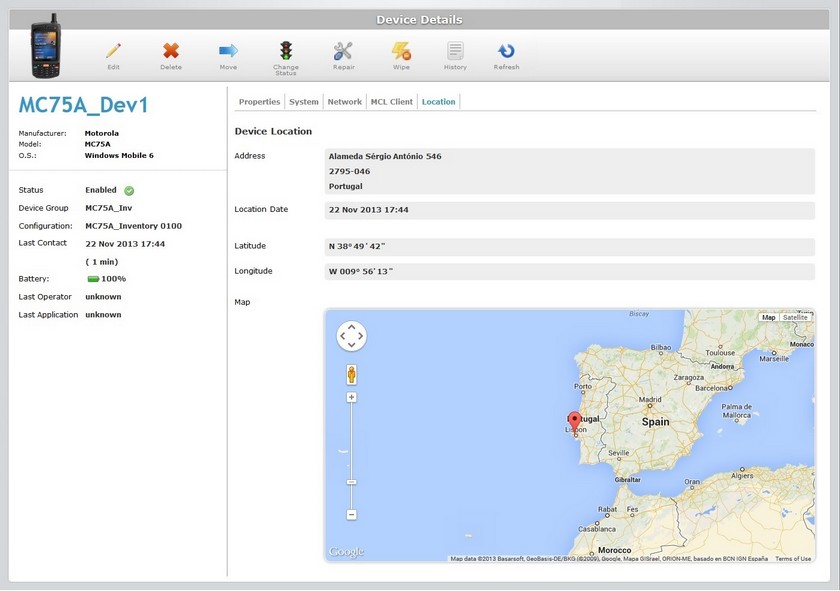
Task: Switch to the Properties tab
Action: pos(259,102)
